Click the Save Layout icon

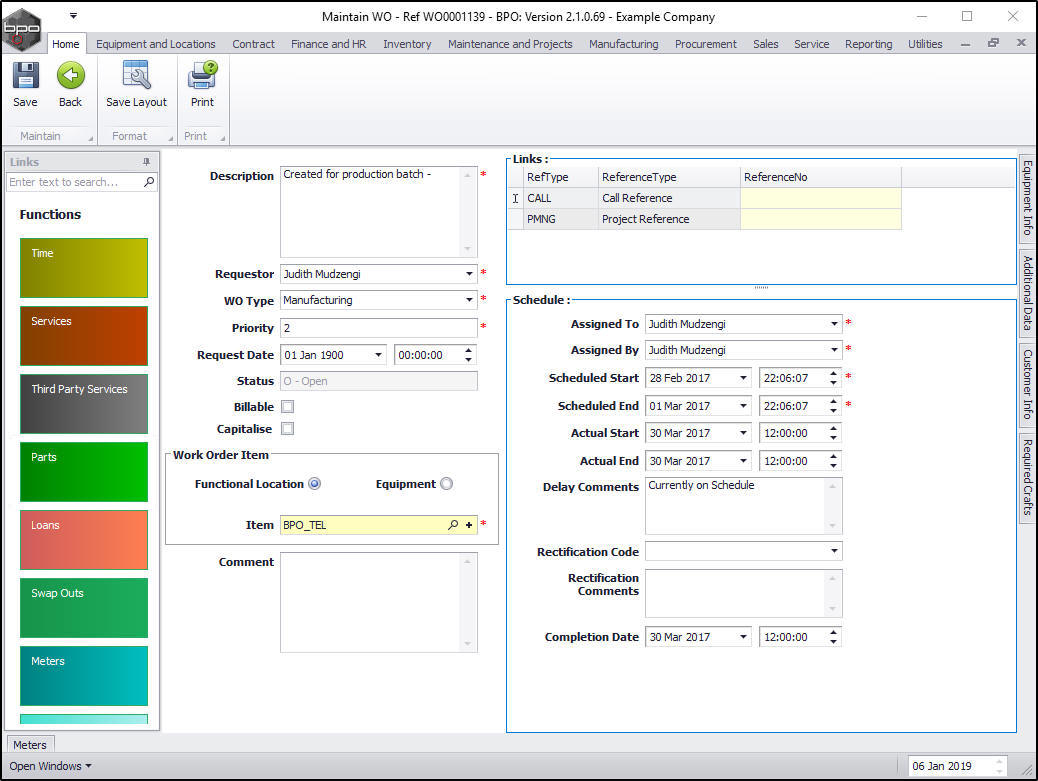tap(136, 78)
